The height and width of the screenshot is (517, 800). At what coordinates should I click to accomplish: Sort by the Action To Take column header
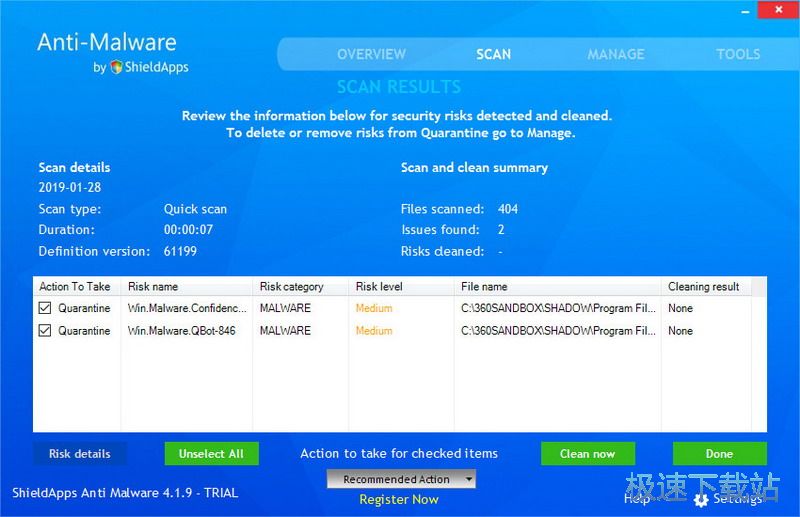(77, 286)
